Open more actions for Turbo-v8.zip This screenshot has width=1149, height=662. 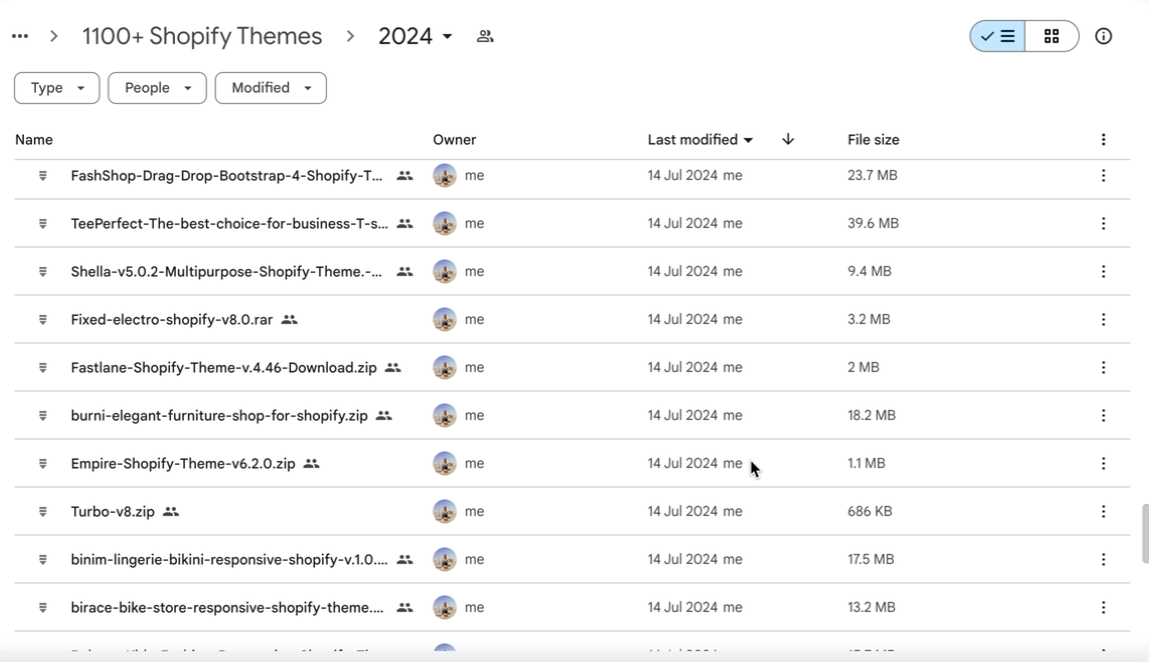tap(1104, 512)
